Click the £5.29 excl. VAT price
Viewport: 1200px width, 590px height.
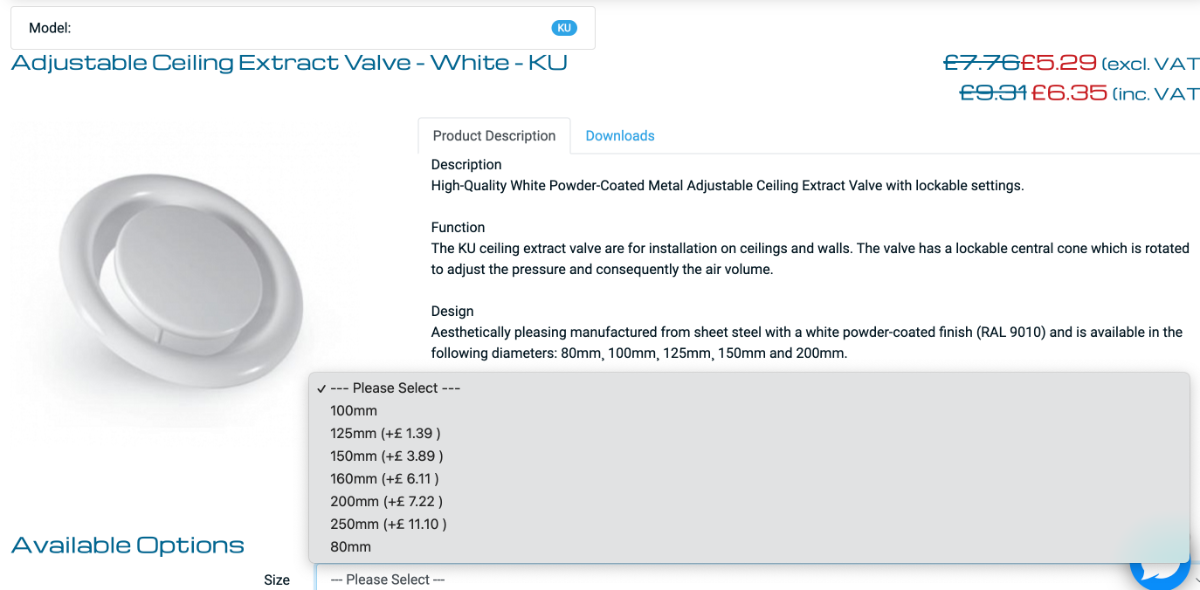(x=1059, y=62)
